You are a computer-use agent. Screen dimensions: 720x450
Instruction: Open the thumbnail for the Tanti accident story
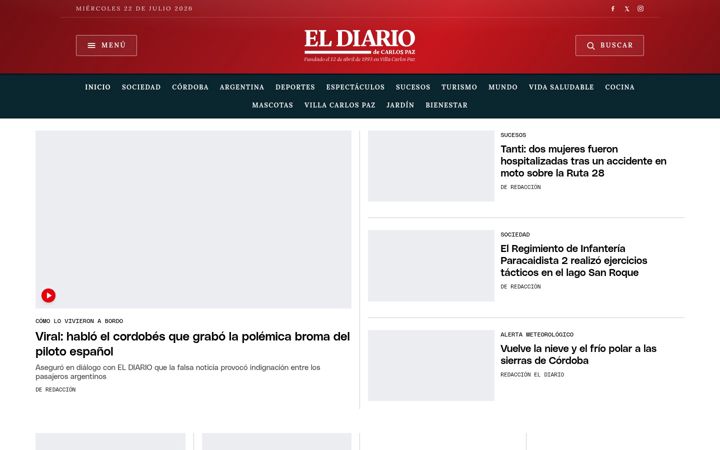431,166
